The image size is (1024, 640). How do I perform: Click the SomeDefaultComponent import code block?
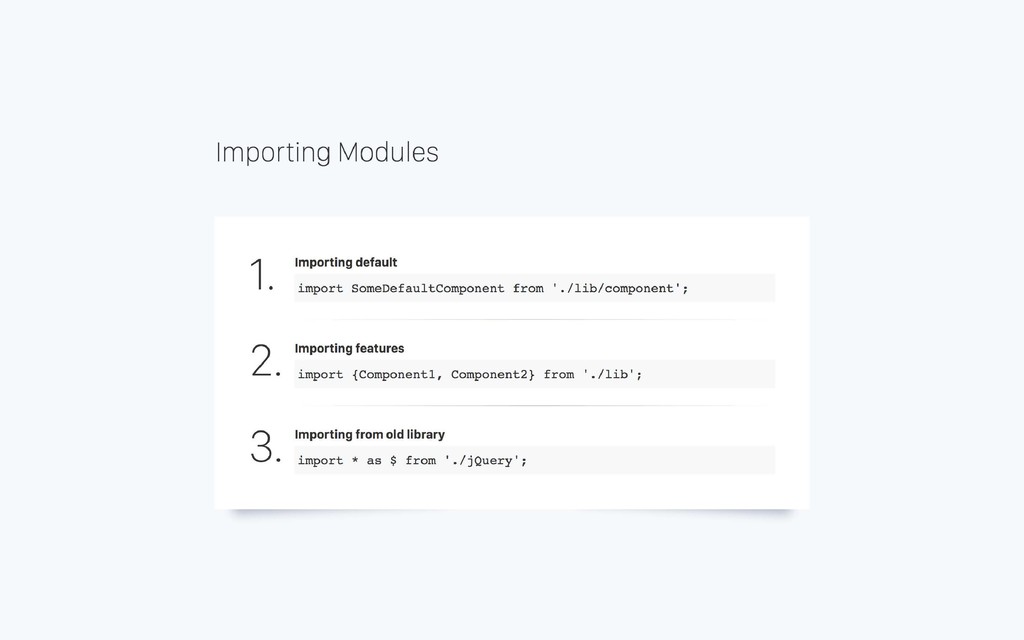[x=534, y=288]
